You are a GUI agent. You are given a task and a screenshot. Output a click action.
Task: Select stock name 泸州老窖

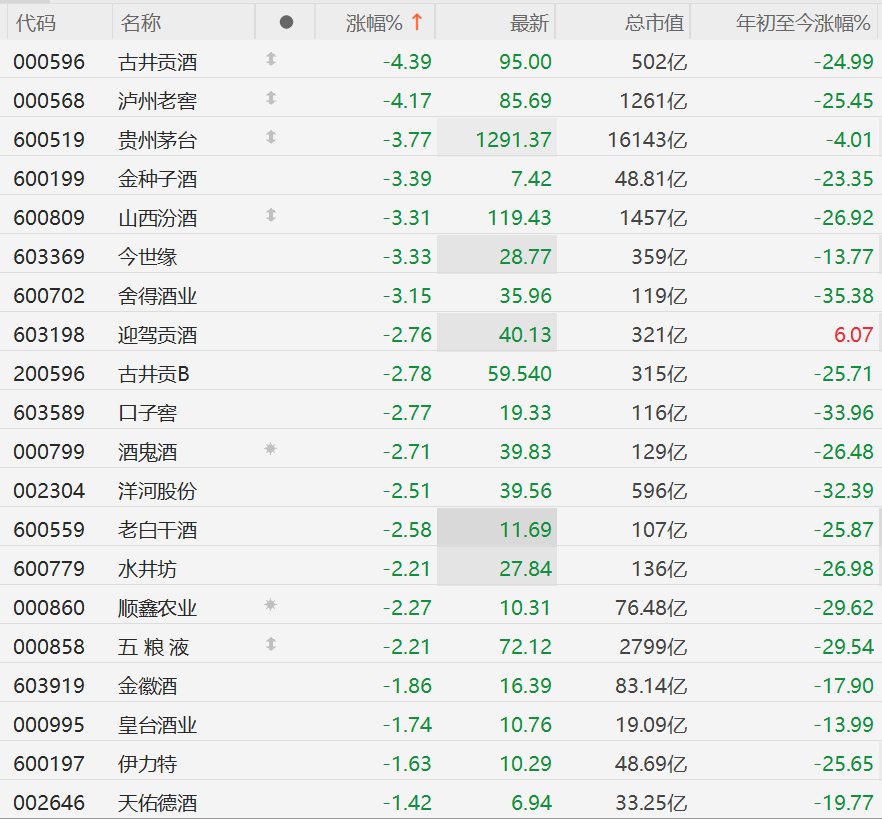158,101
